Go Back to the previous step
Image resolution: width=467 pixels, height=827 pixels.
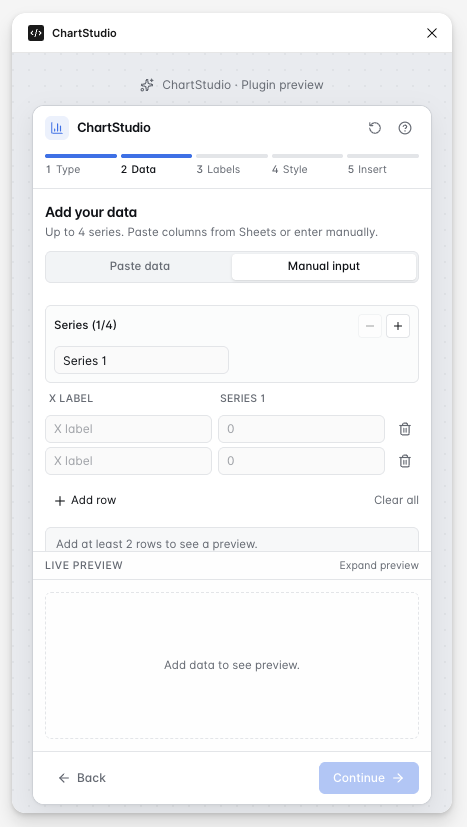click(82, 778)
